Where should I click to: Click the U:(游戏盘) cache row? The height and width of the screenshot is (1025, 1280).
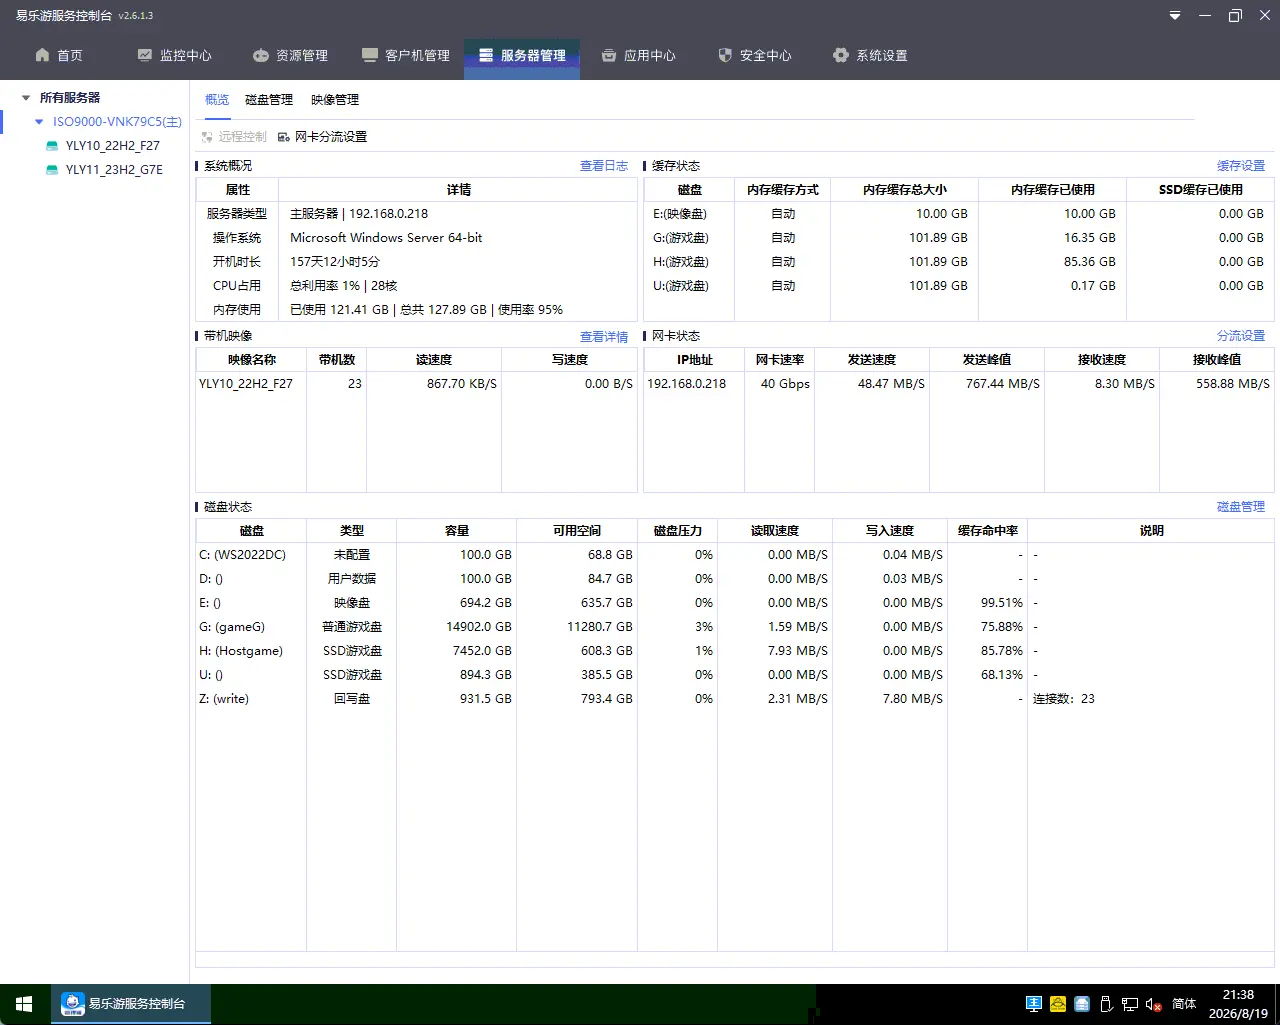click(958, 286)
